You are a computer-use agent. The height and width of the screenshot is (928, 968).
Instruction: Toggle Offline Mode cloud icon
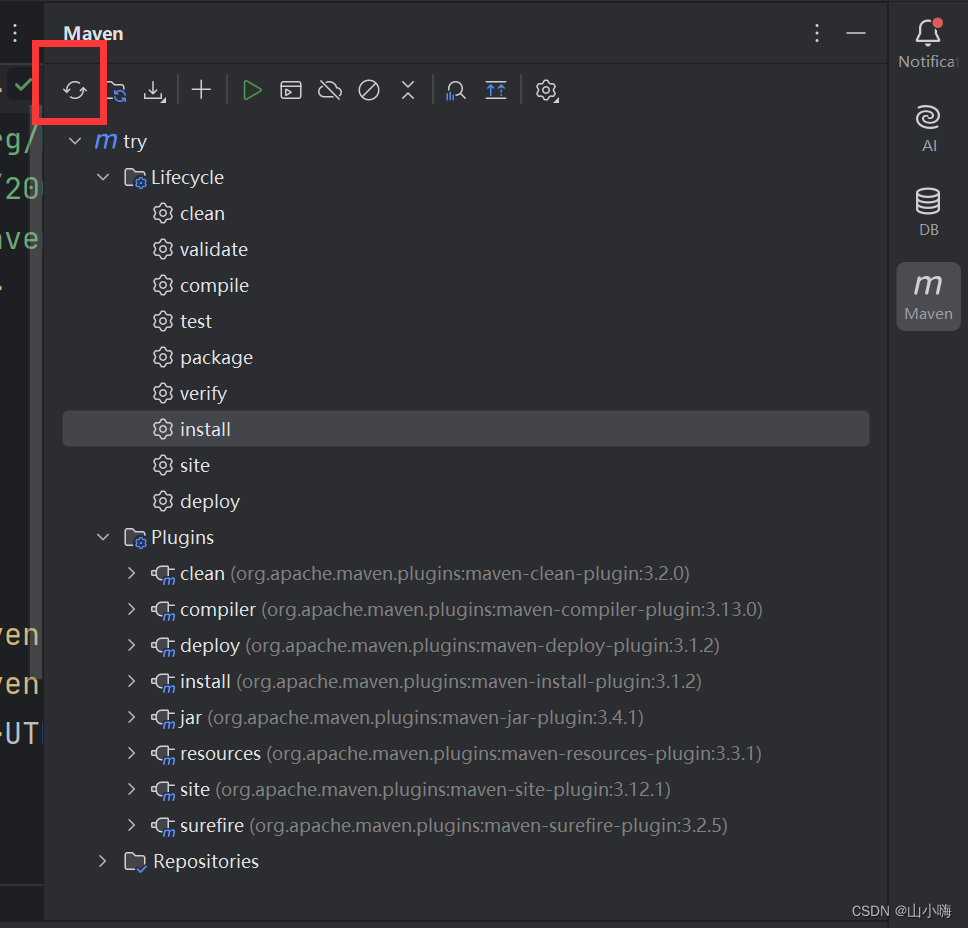click(330, 90)
